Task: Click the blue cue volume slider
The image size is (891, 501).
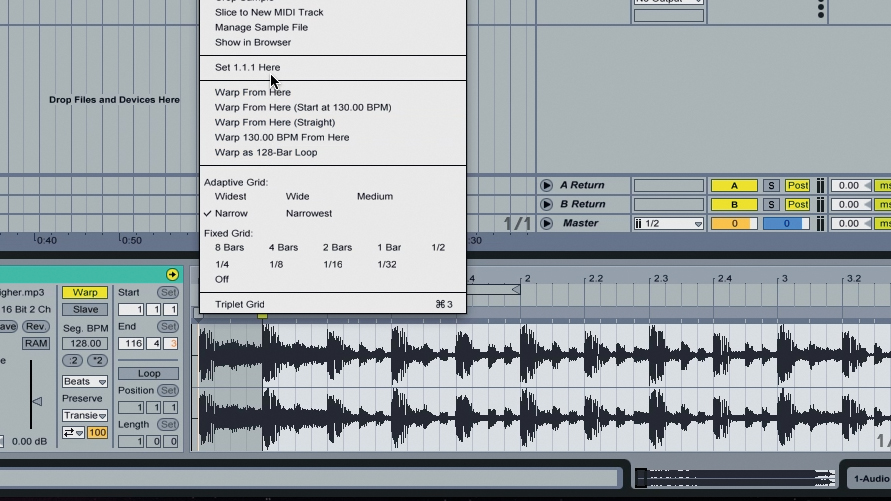Action: [786, 223]
